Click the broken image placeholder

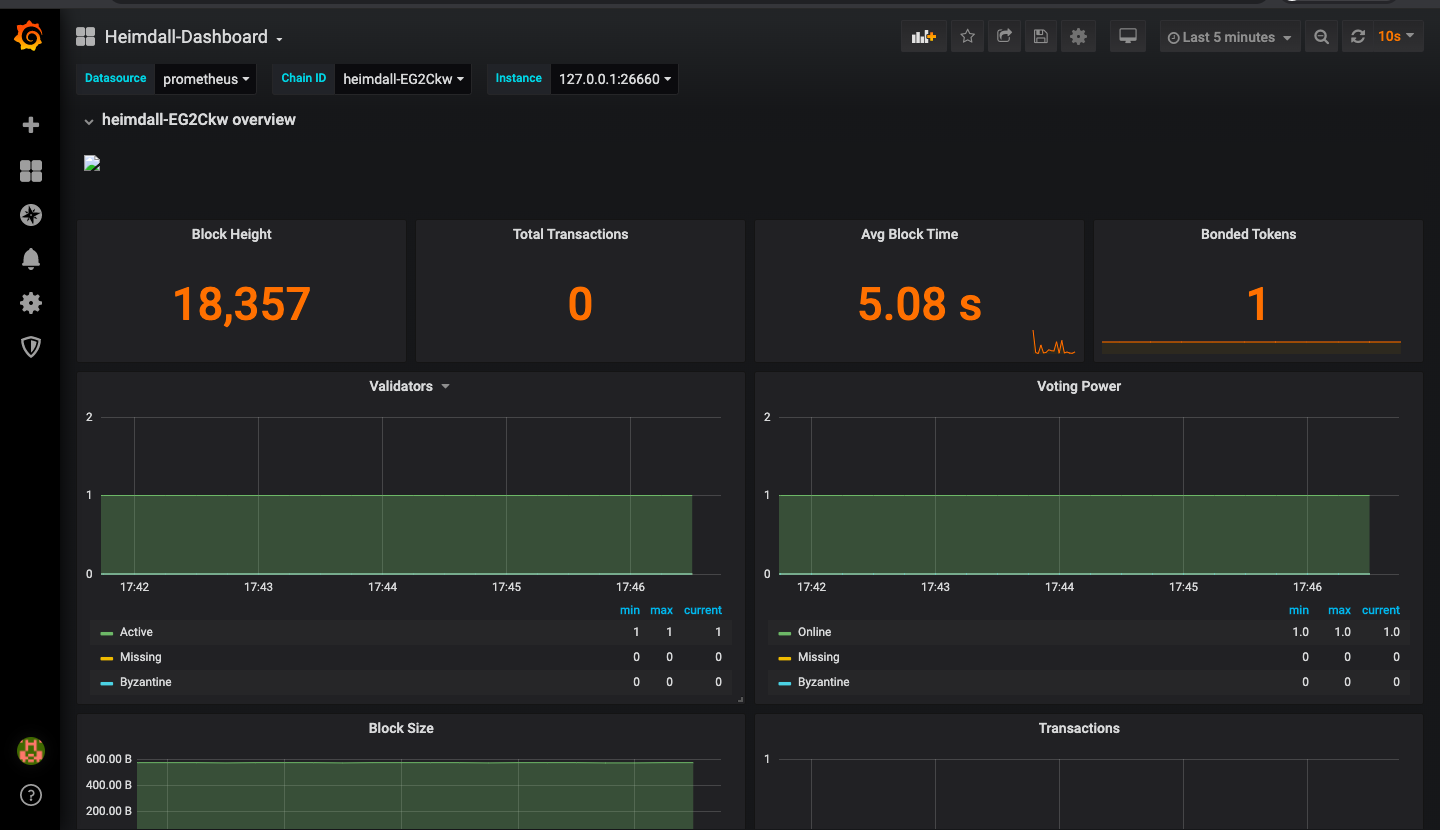pos(92,164)
